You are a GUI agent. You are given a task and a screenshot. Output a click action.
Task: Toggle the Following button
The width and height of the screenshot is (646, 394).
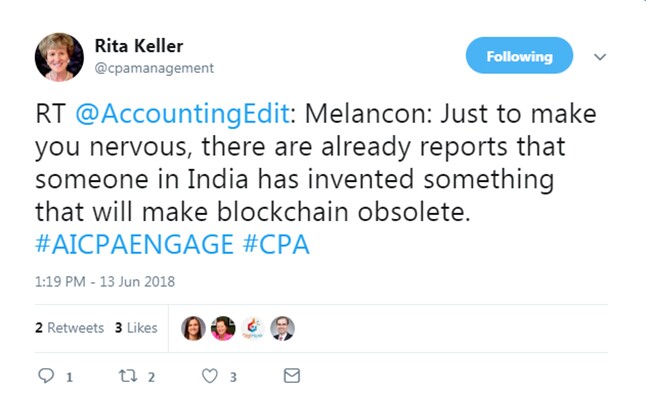[519, 56]
